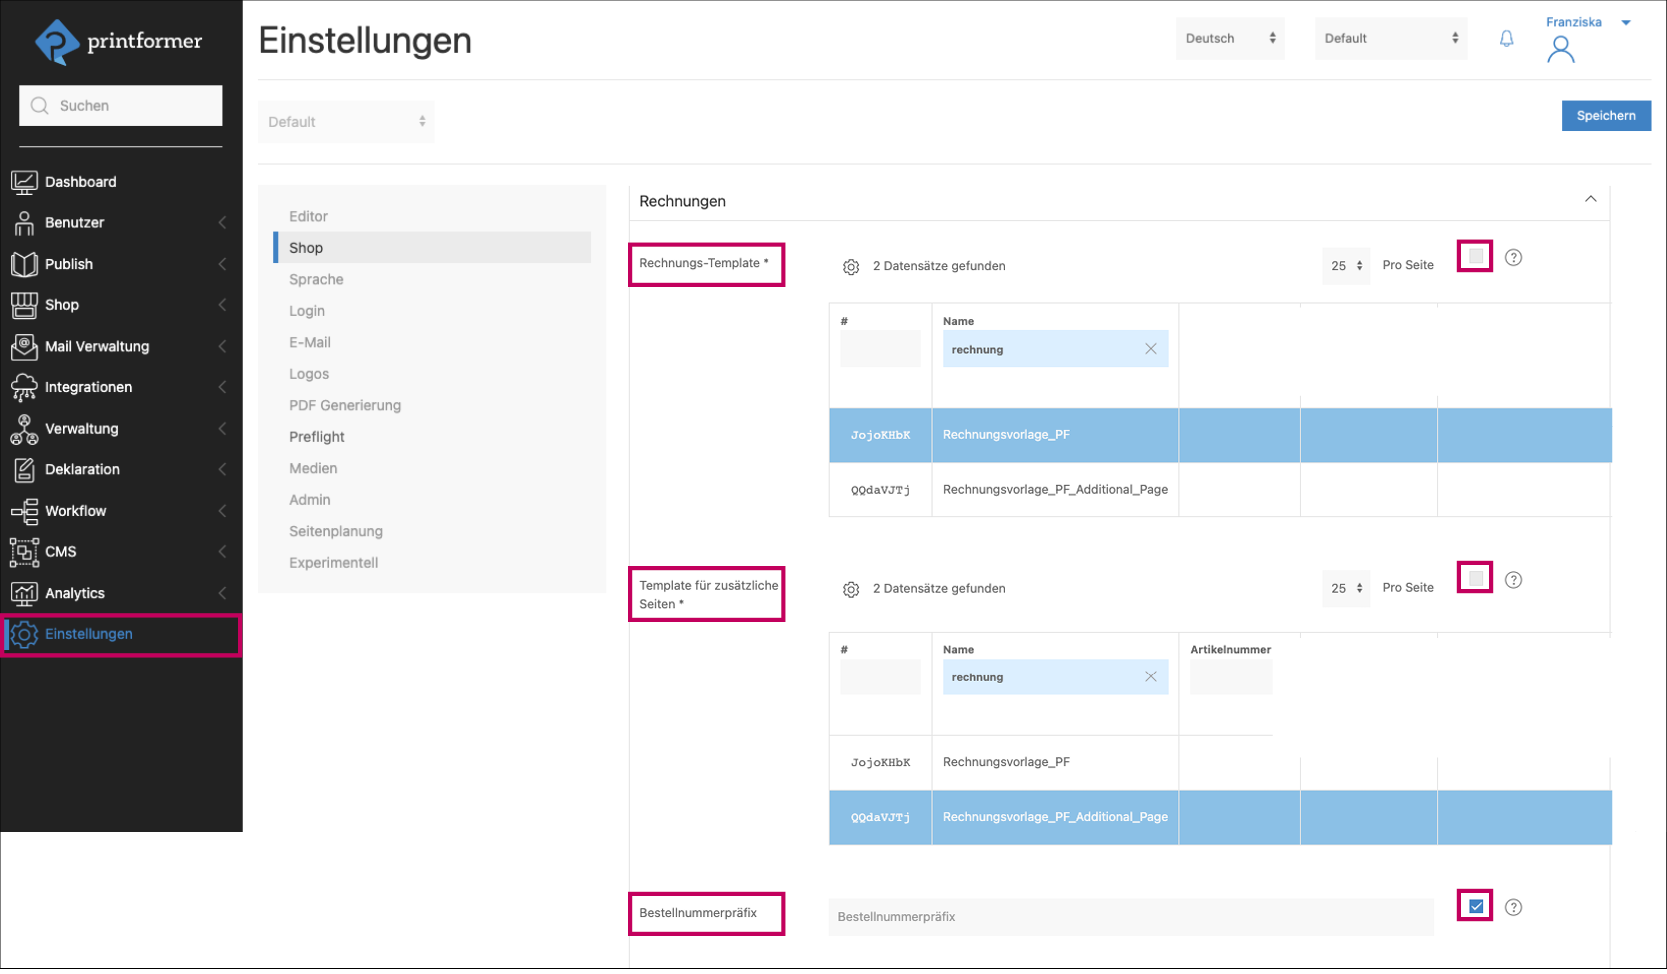Open the Mail Verwaltung section
This screenshot has width=1667, height=974.
pos(94,346)
